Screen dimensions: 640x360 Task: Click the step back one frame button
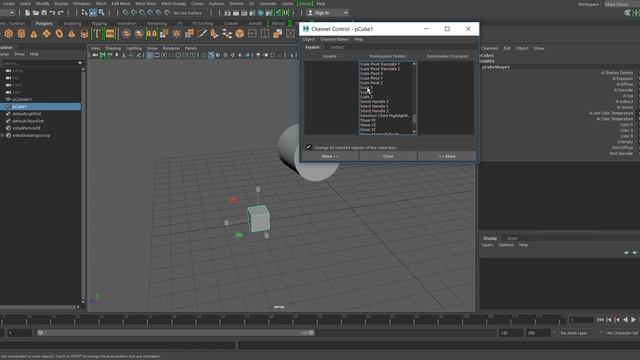[x=609, y=320]
